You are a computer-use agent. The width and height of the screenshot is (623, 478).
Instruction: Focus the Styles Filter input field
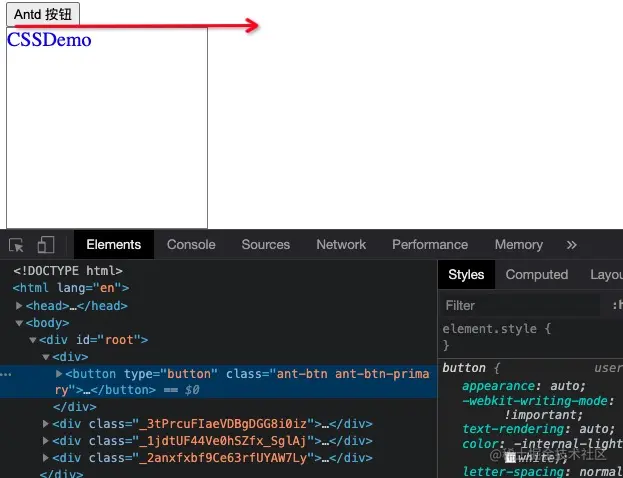pos(521,306)
